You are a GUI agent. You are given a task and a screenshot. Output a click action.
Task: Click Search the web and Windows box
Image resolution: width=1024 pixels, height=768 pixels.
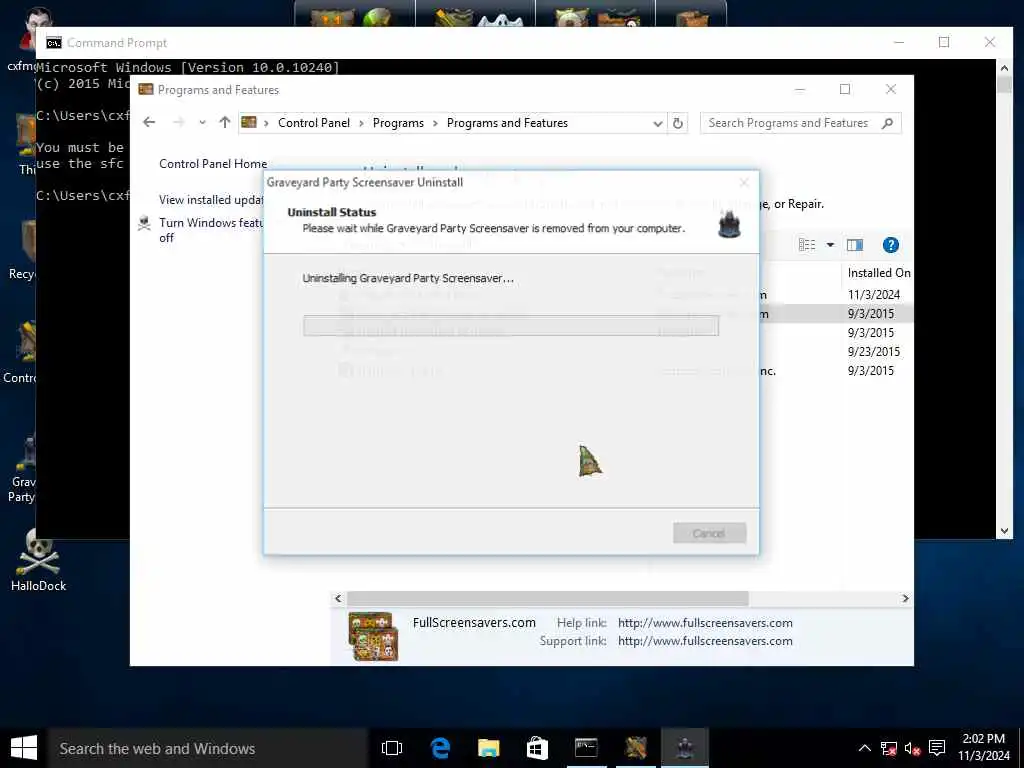click(x=208, y=748)
